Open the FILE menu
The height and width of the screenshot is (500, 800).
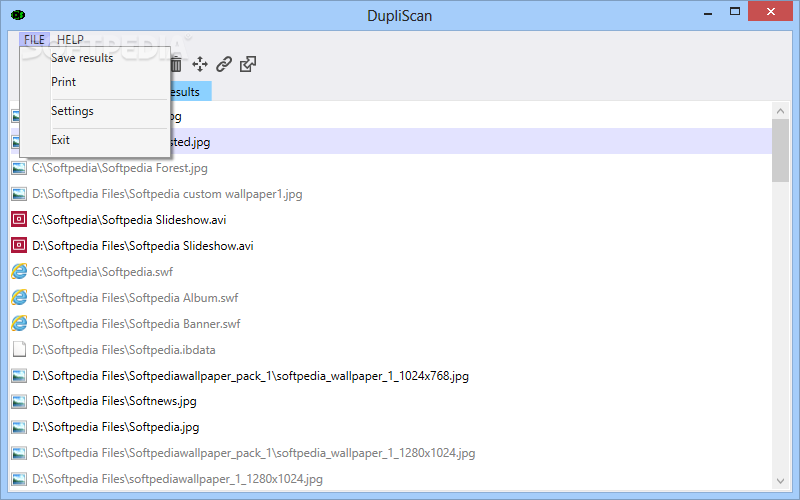(34, 39)
